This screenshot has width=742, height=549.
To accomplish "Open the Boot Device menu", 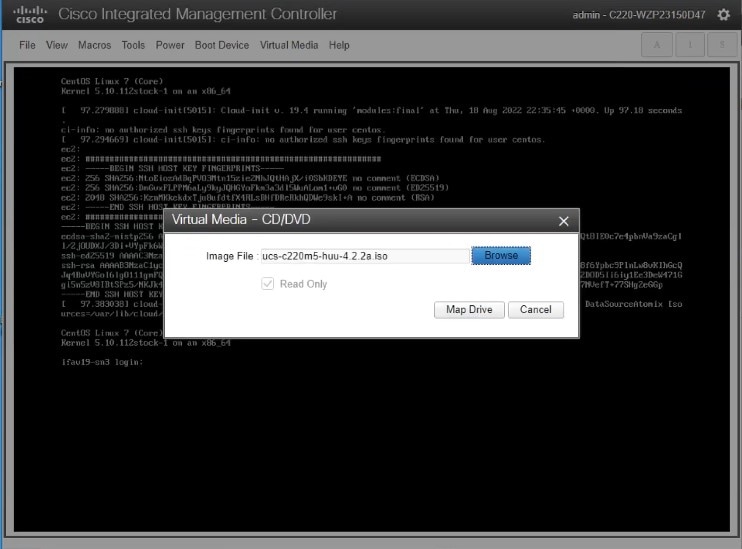I will [222, 45].
